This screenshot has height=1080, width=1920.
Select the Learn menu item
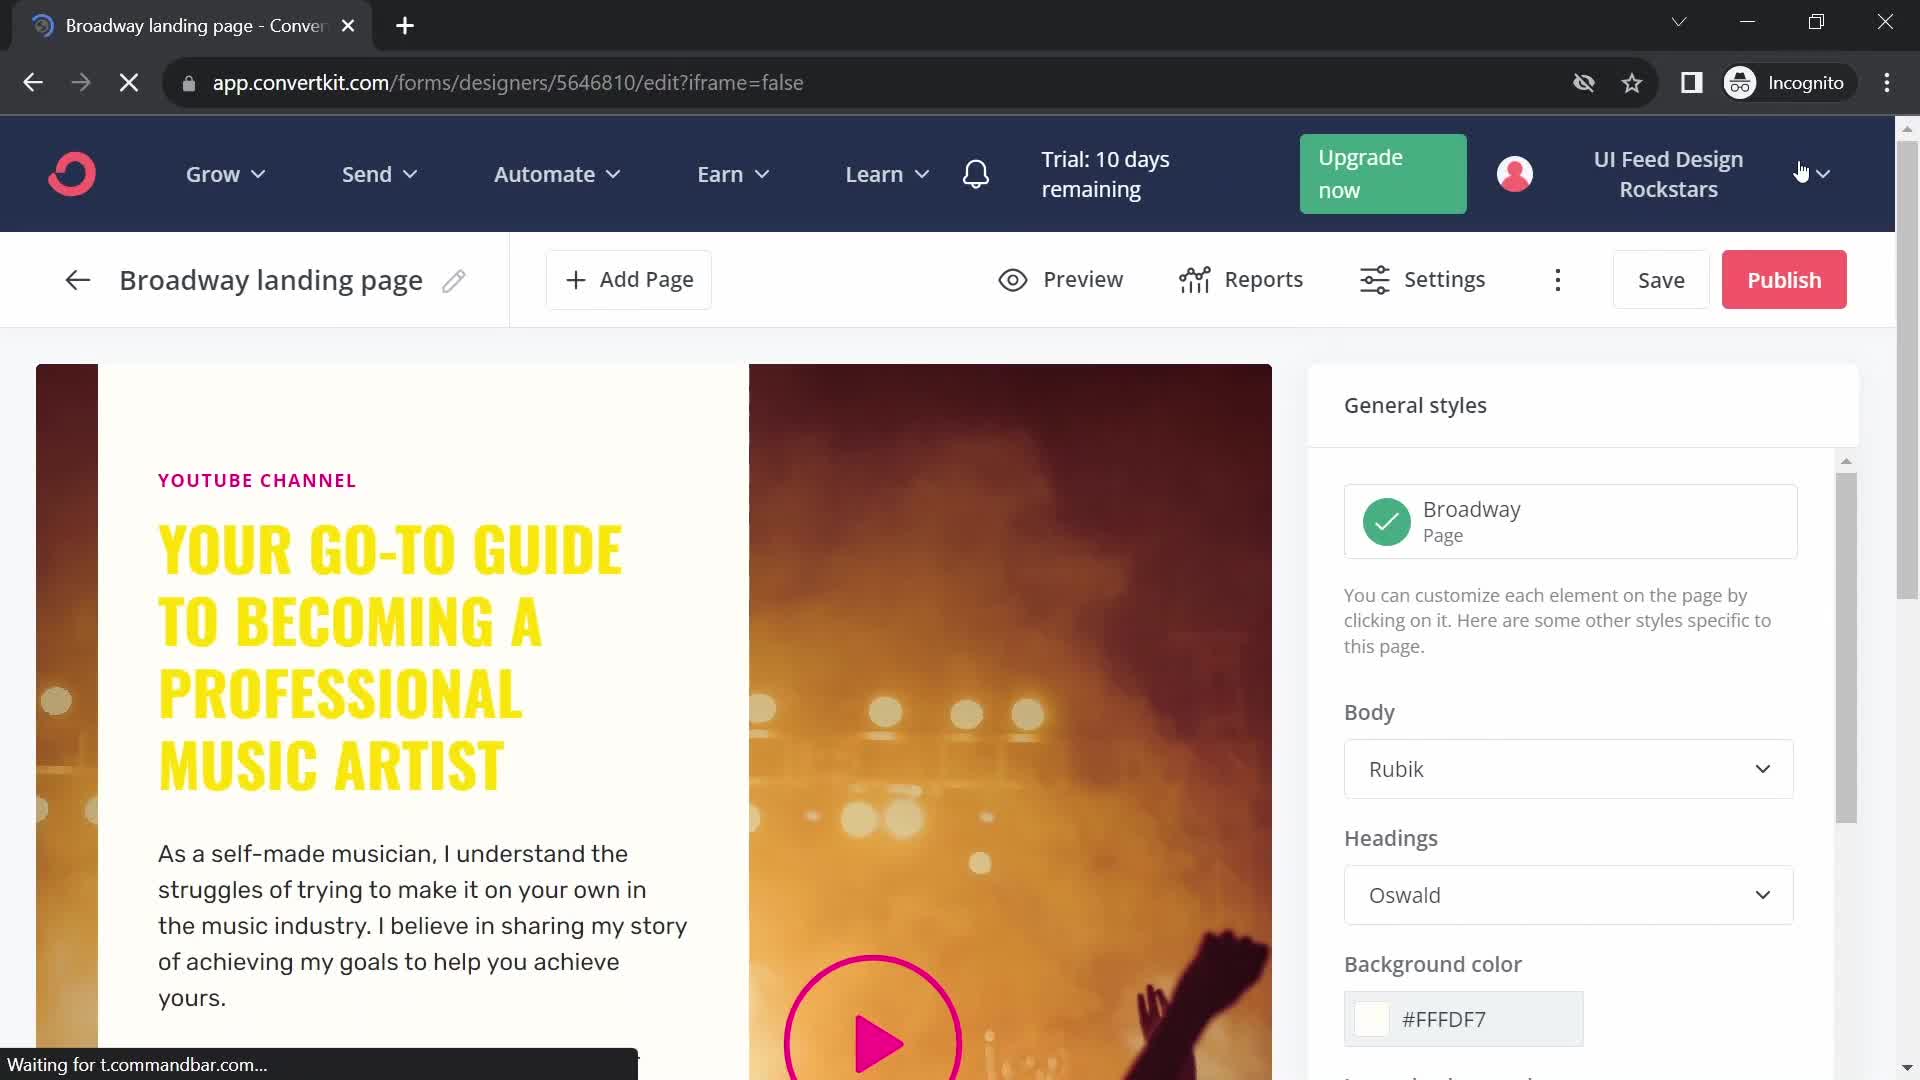[885, 173]
